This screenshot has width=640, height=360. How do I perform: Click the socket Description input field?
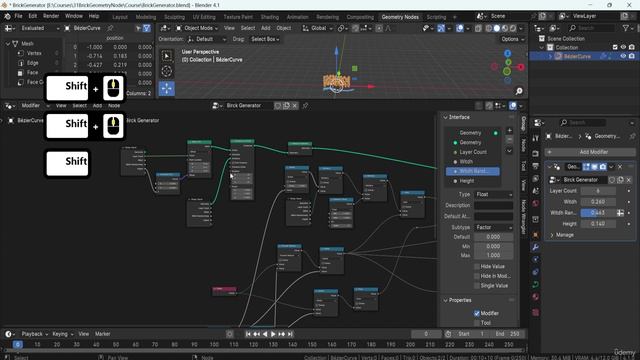point(493,205)
